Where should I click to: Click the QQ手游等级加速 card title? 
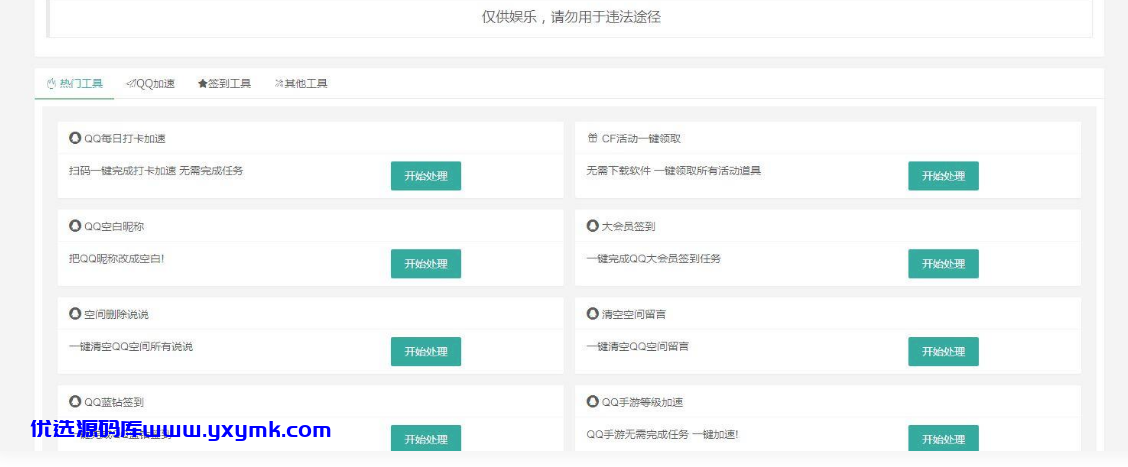pyautogui.click(x=640, y=402)
